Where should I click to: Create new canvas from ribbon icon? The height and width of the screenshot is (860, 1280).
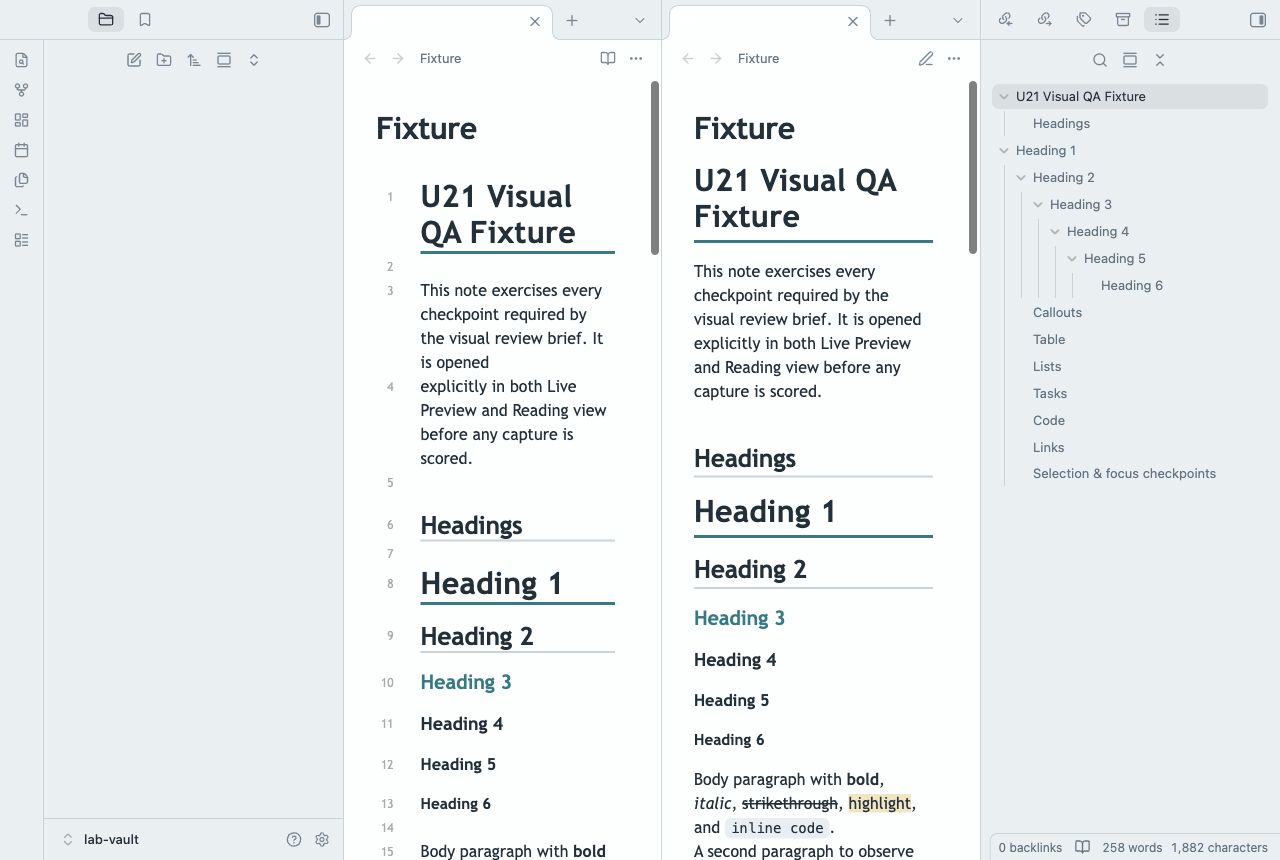22,120
